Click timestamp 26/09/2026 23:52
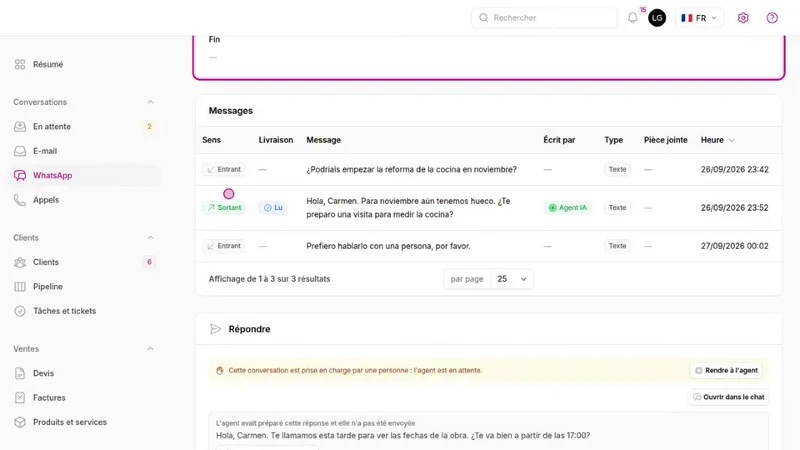This screenshot has height=450, width=800. pos(735,208)
